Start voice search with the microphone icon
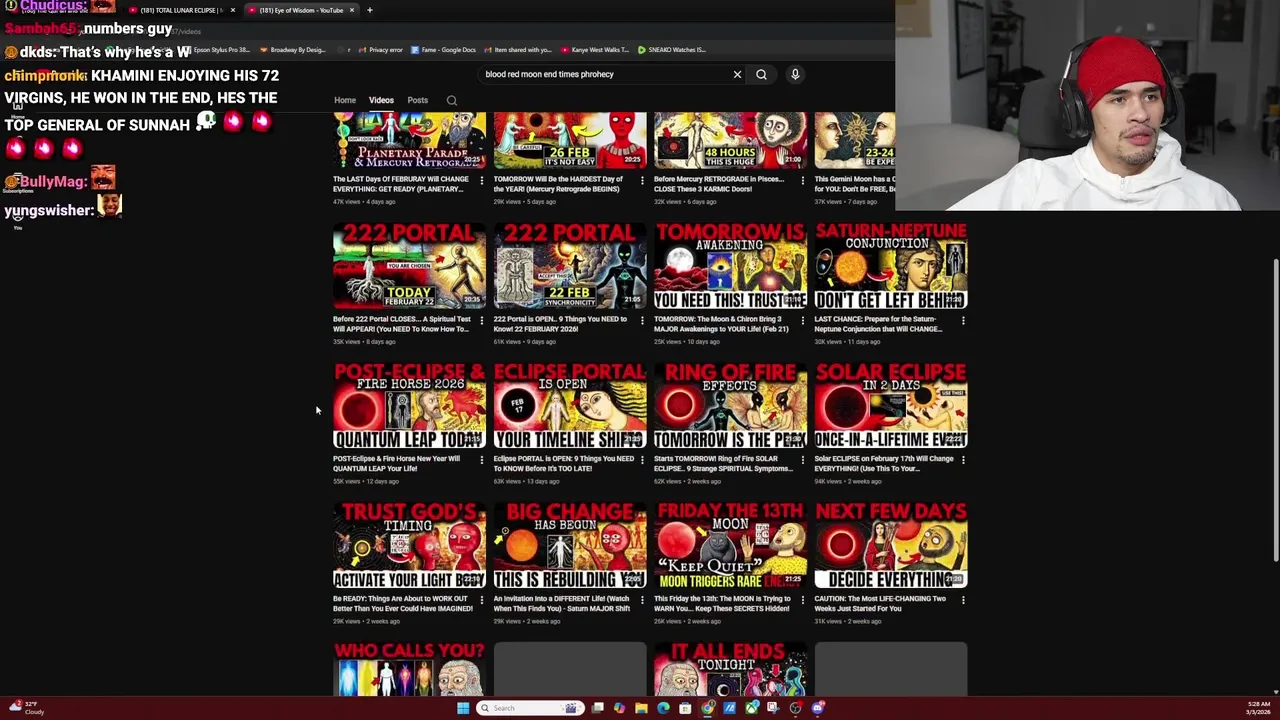Viewport: 1280px width, 720px height. coord(795,74)
